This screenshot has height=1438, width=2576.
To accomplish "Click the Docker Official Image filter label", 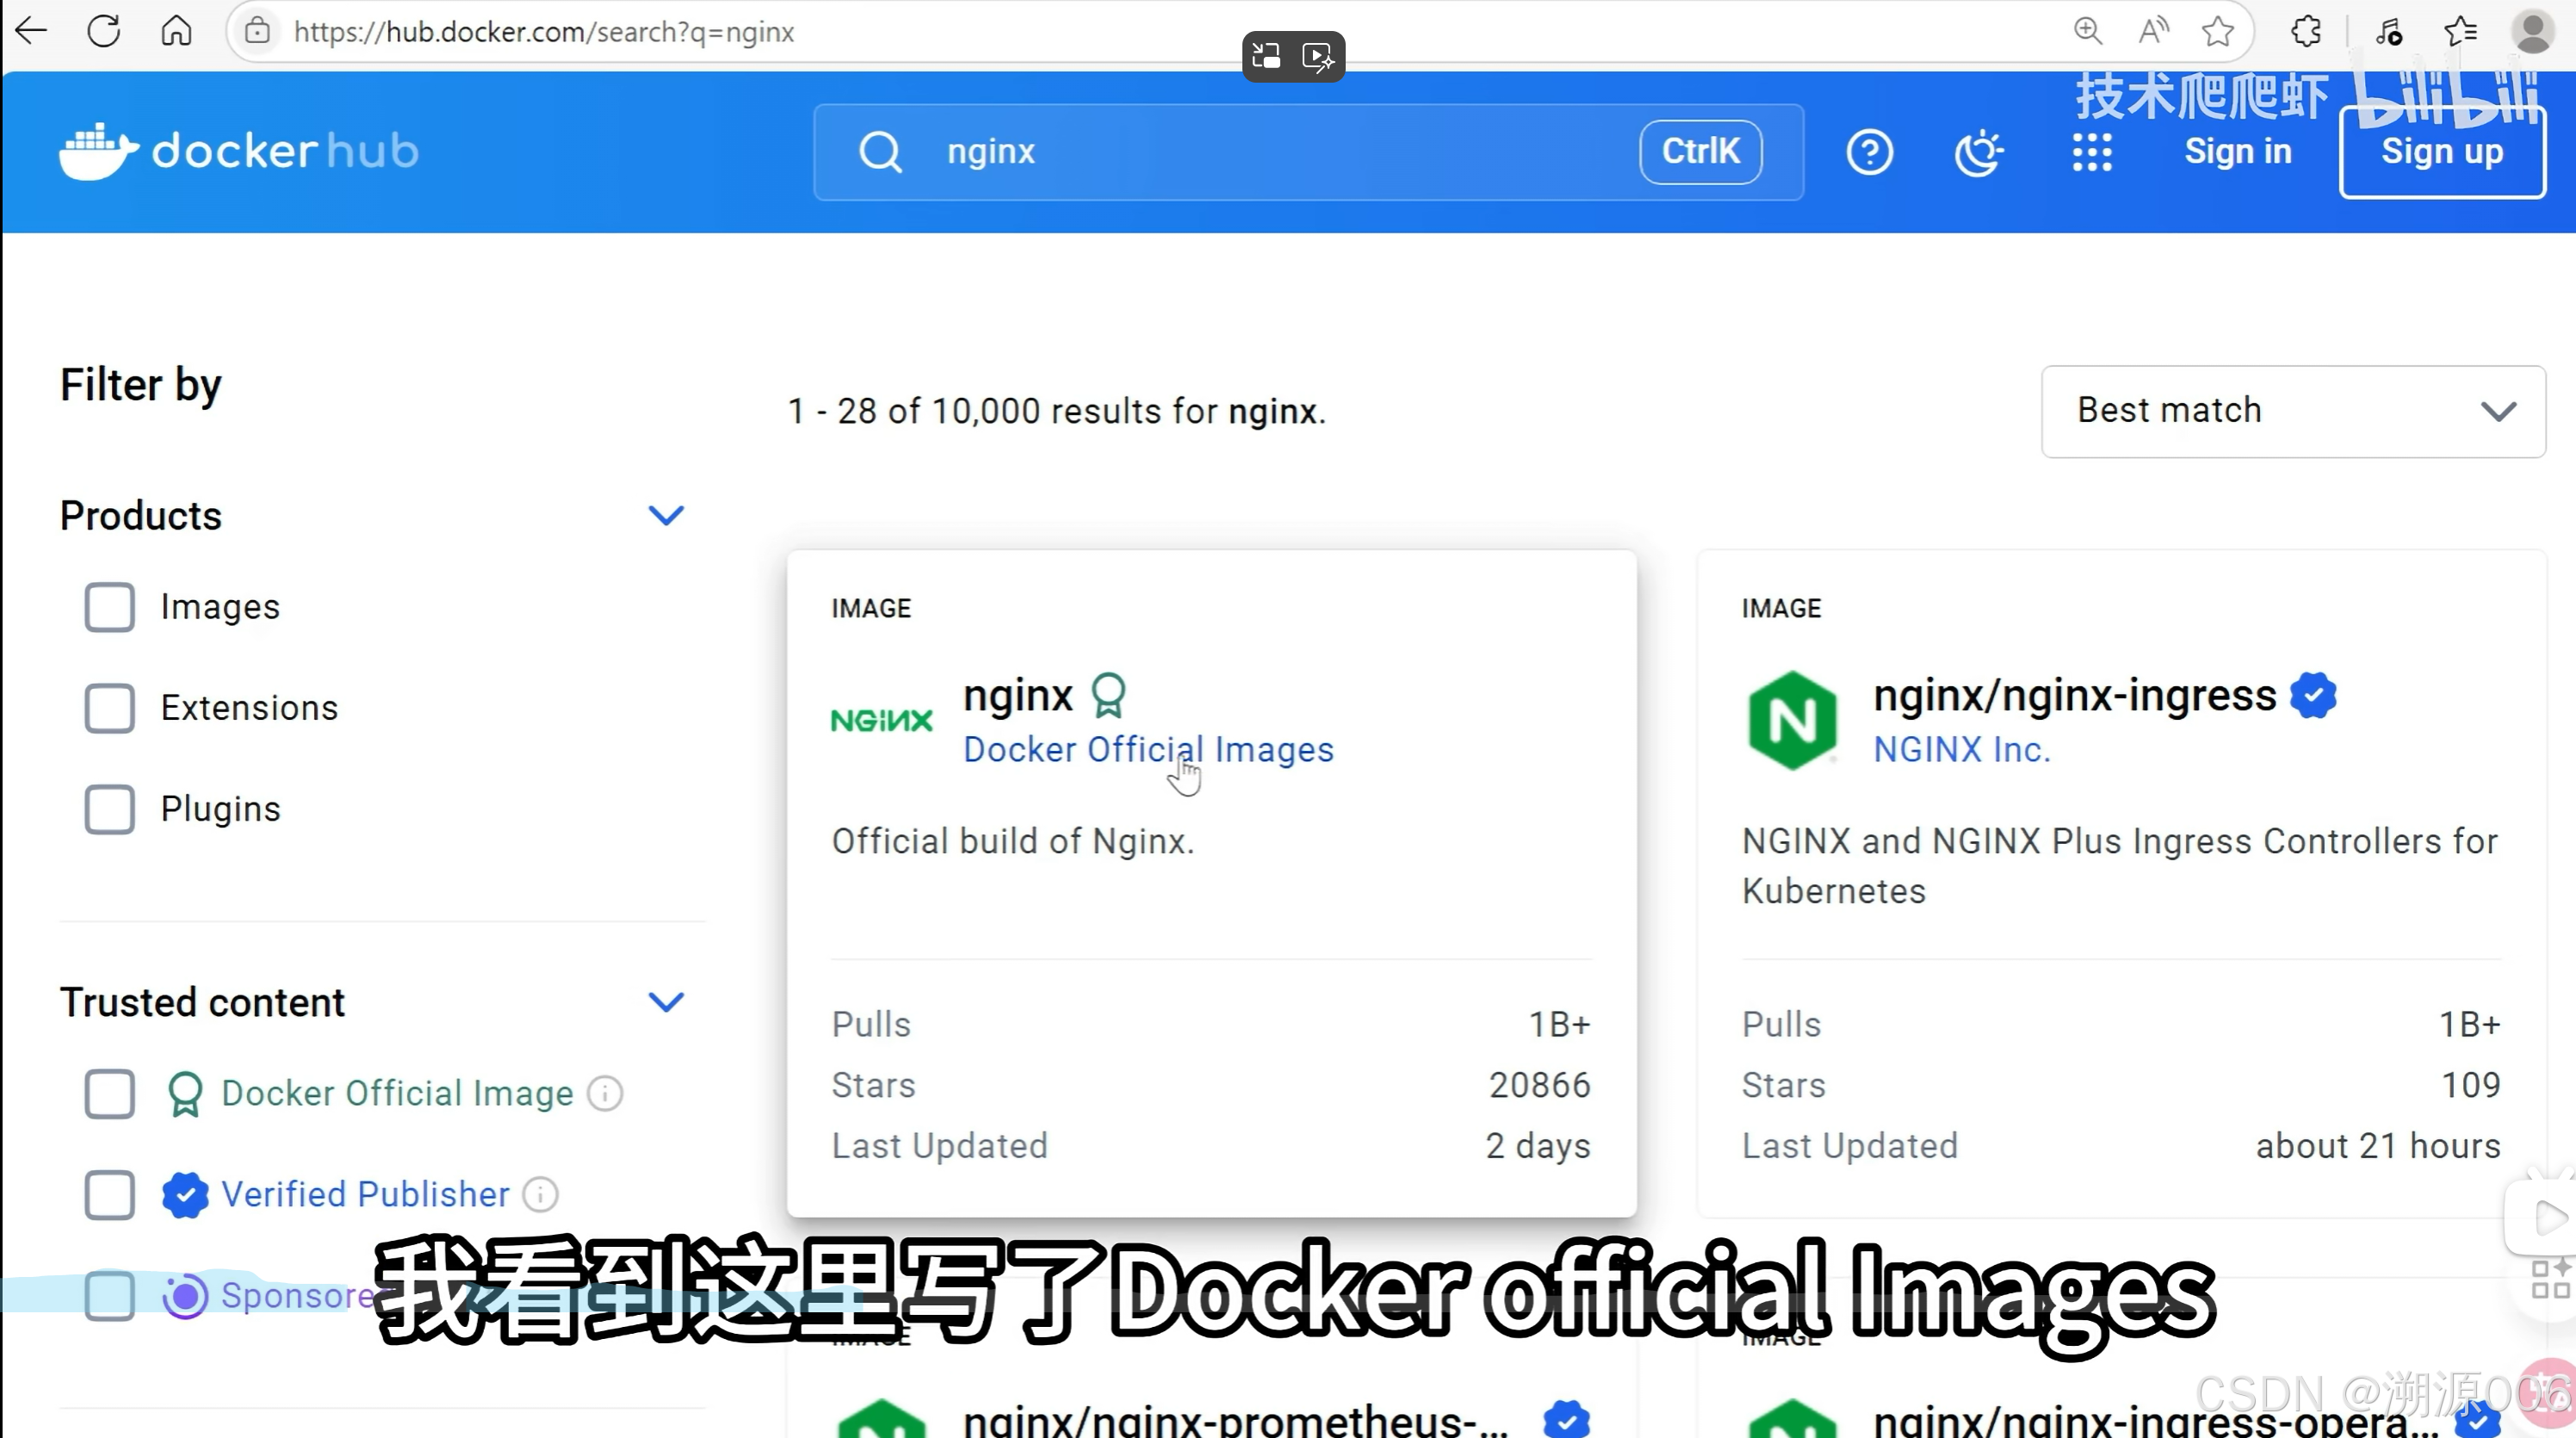I will click(x=397, y=1093).
